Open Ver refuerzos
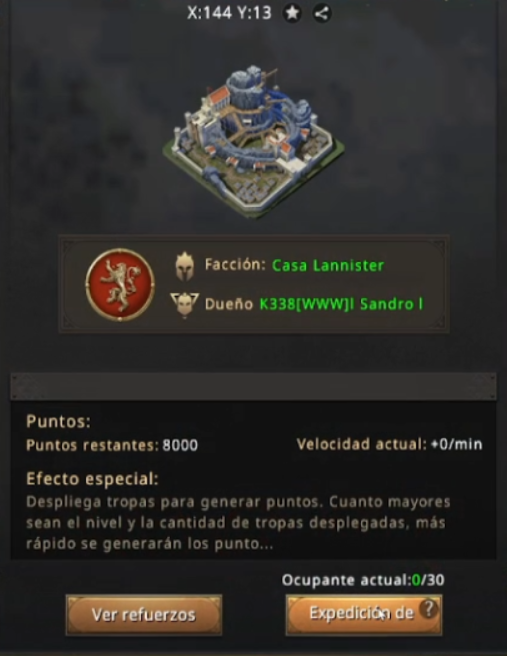Viewport: 507px width, 656px height. (x=144, y=615)
